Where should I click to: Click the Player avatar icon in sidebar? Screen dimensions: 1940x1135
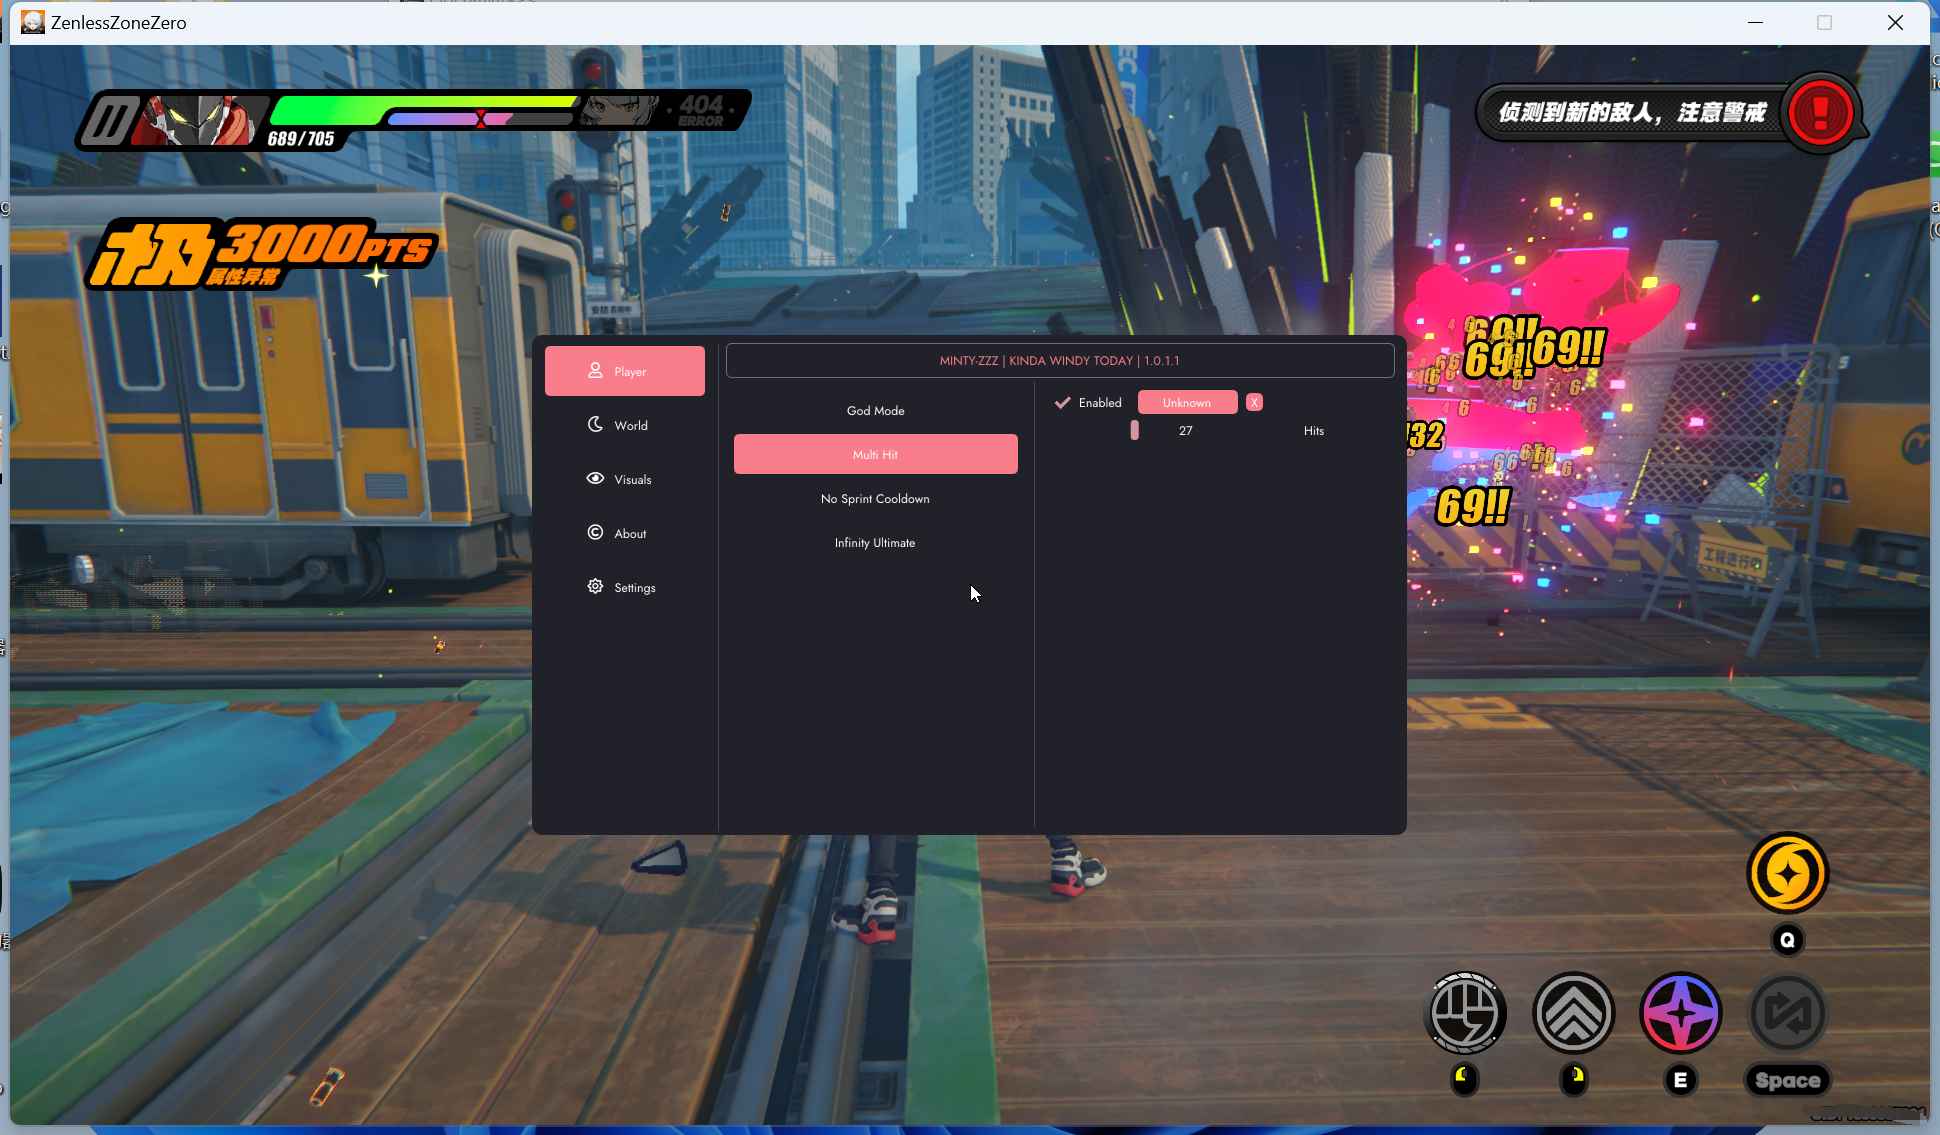coord(594,370)
